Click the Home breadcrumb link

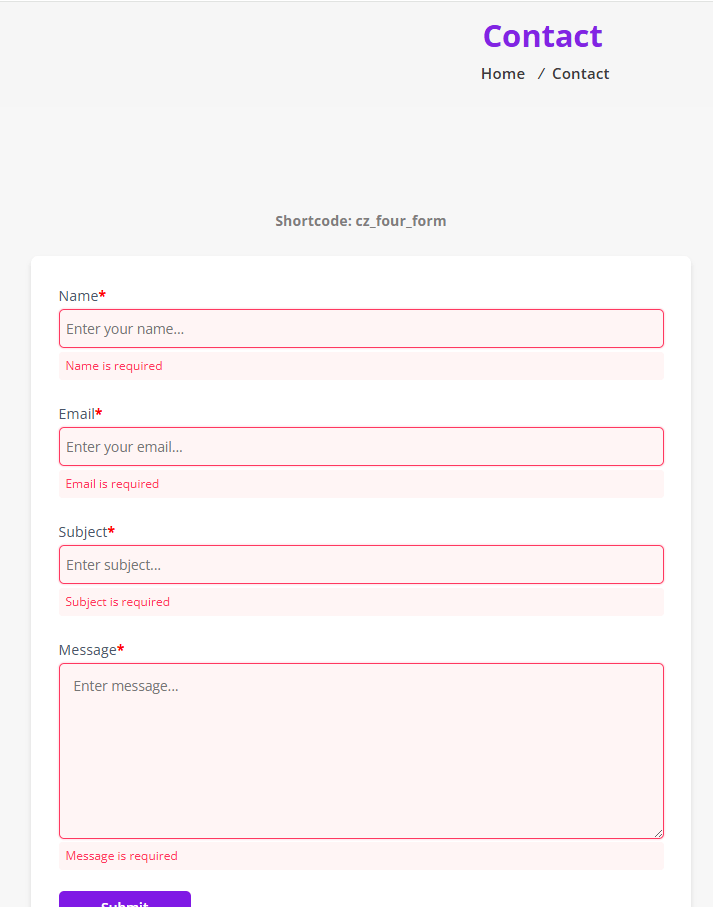pyautogui.click(x=502, y=74)
